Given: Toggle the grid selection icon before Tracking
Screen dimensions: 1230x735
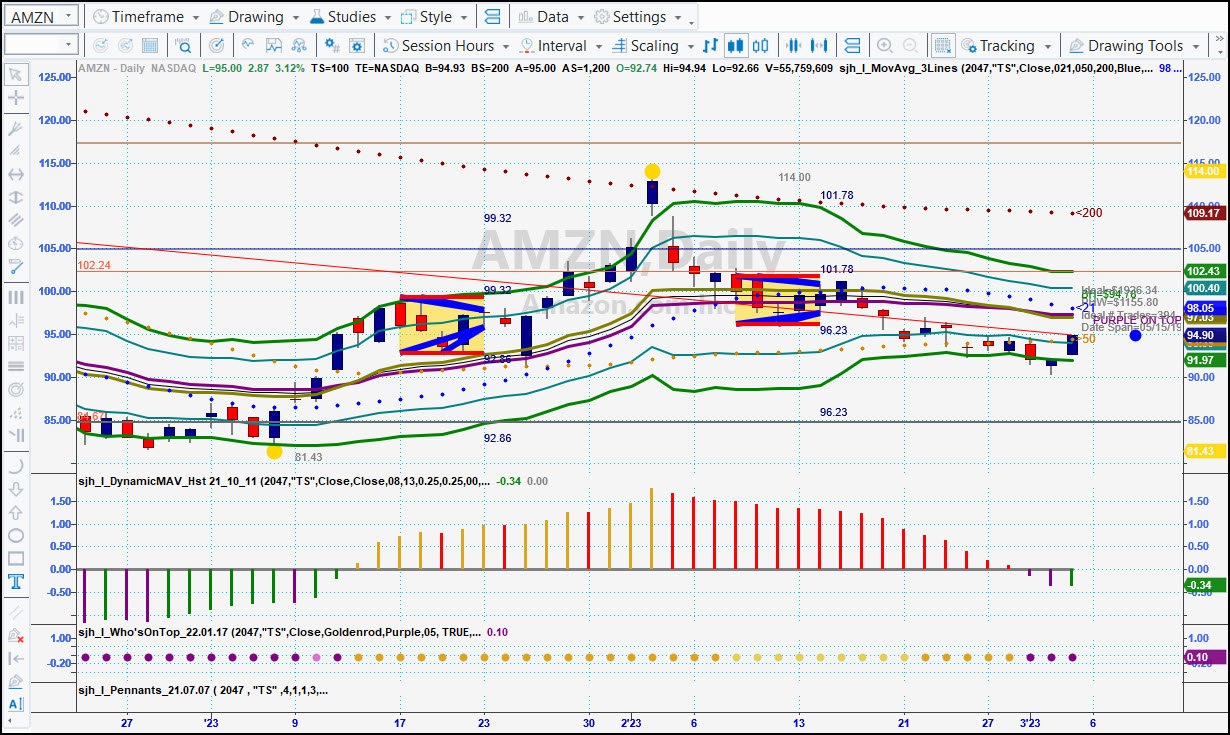Looking at the screenshot, I should 942,46.
